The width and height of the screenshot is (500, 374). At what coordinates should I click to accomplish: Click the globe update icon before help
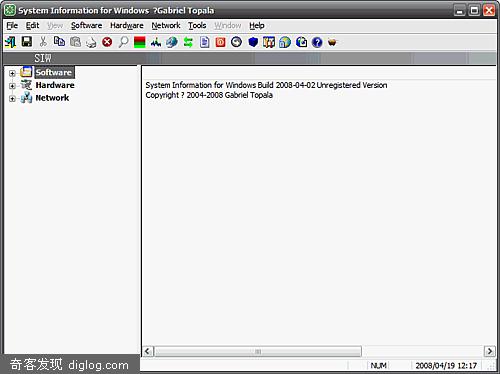(301, 42)
